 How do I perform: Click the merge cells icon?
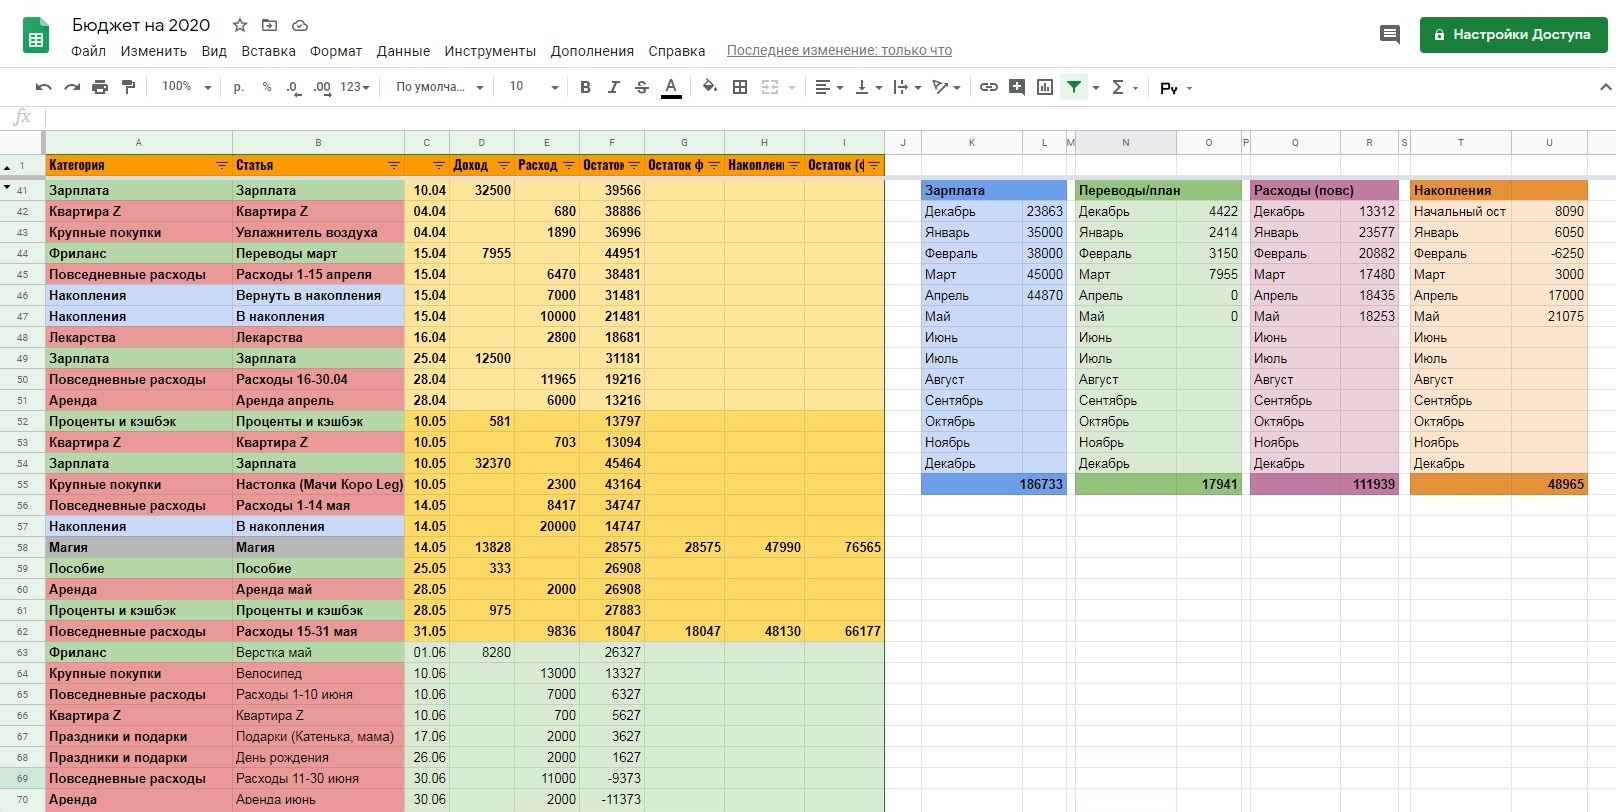click(769, 87)
